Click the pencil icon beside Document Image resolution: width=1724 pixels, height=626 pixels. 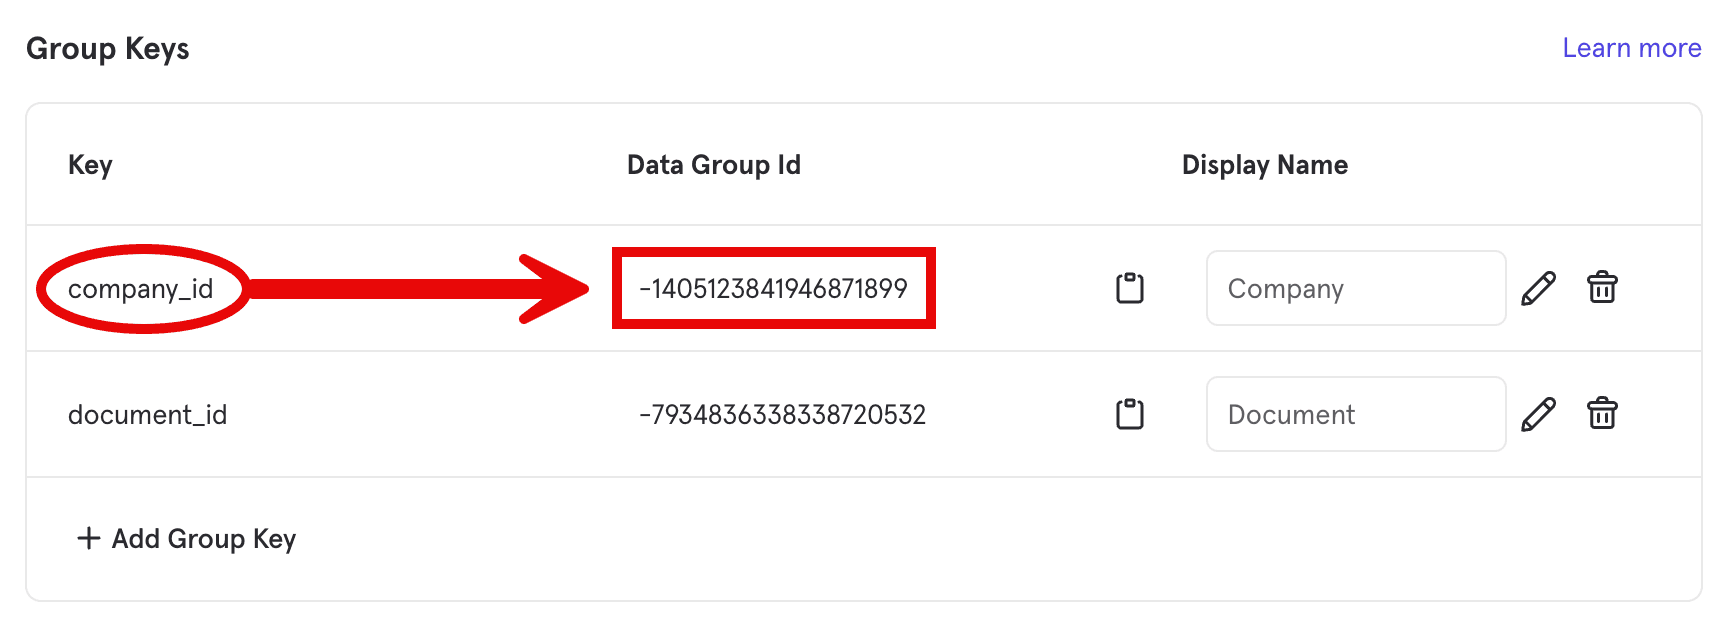coord(1538,414)
